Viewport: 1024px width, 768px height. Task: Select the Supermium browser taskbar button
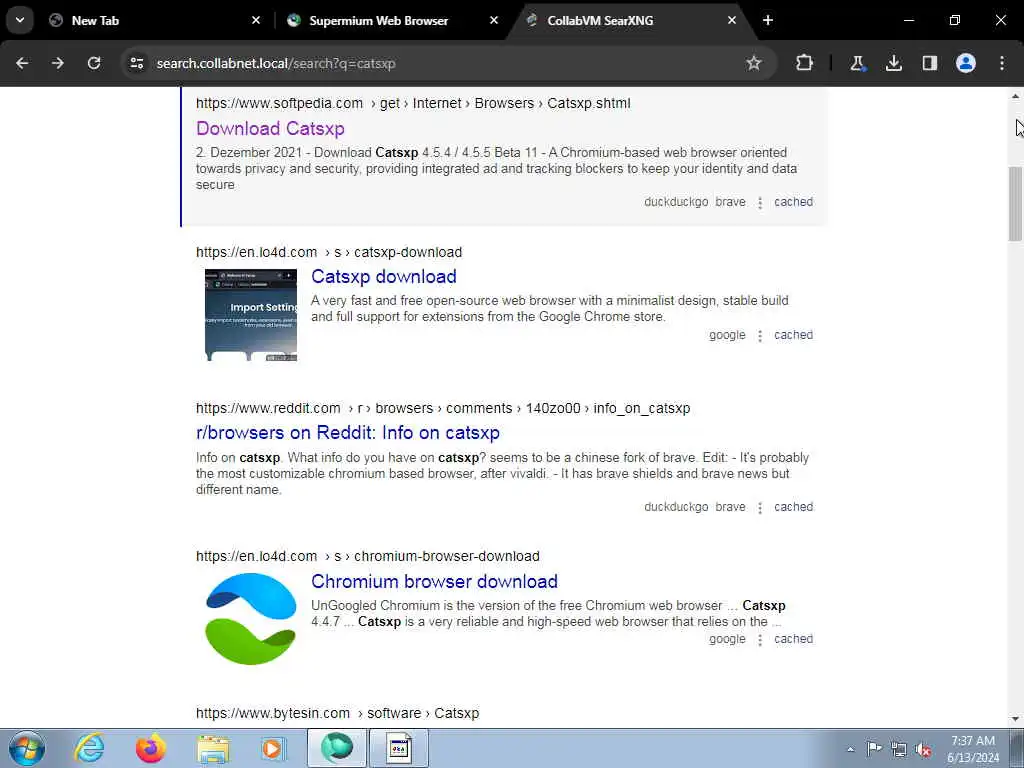(337, 748)
